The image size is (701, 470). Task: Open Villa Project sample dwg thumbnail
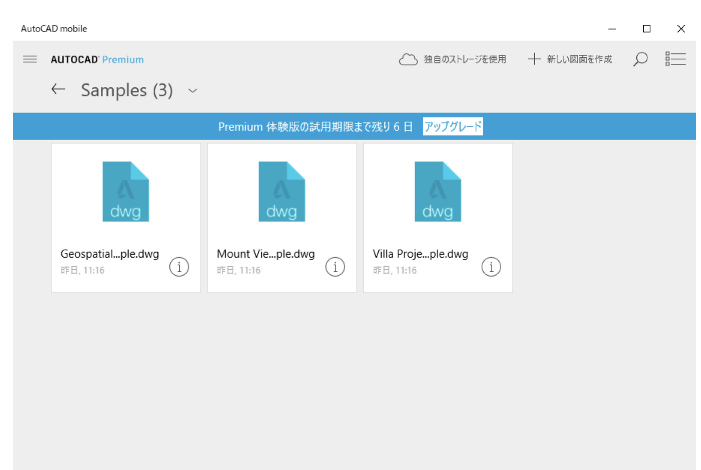(438, 191)
